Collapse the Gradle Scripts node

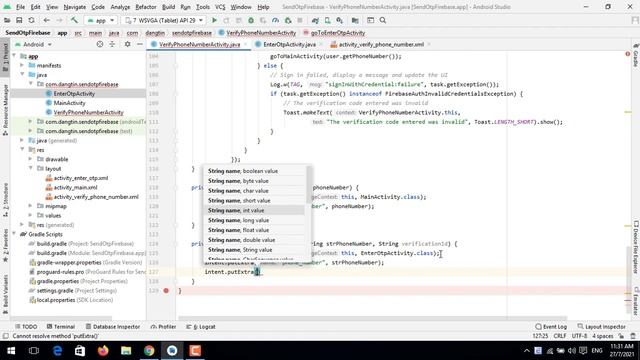[x=14, y=234]
